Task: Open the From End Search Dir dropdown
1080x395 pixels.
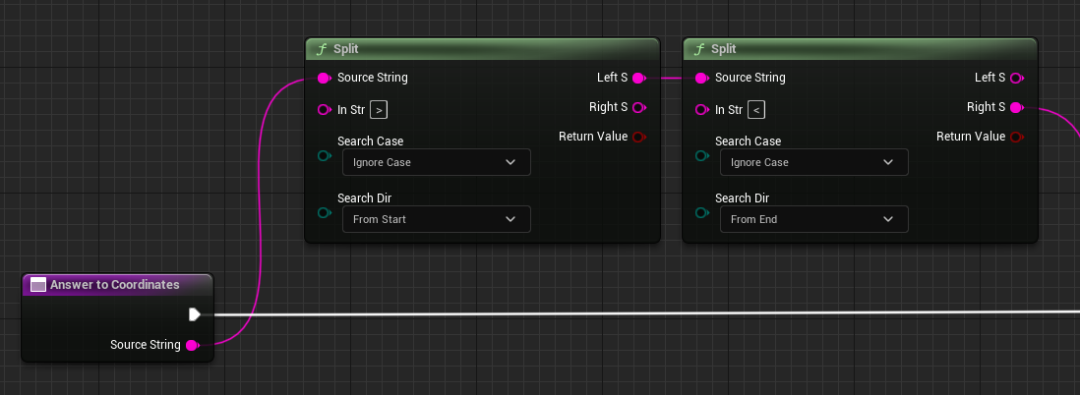Action: pyautogui.click(x=814, y=219)
